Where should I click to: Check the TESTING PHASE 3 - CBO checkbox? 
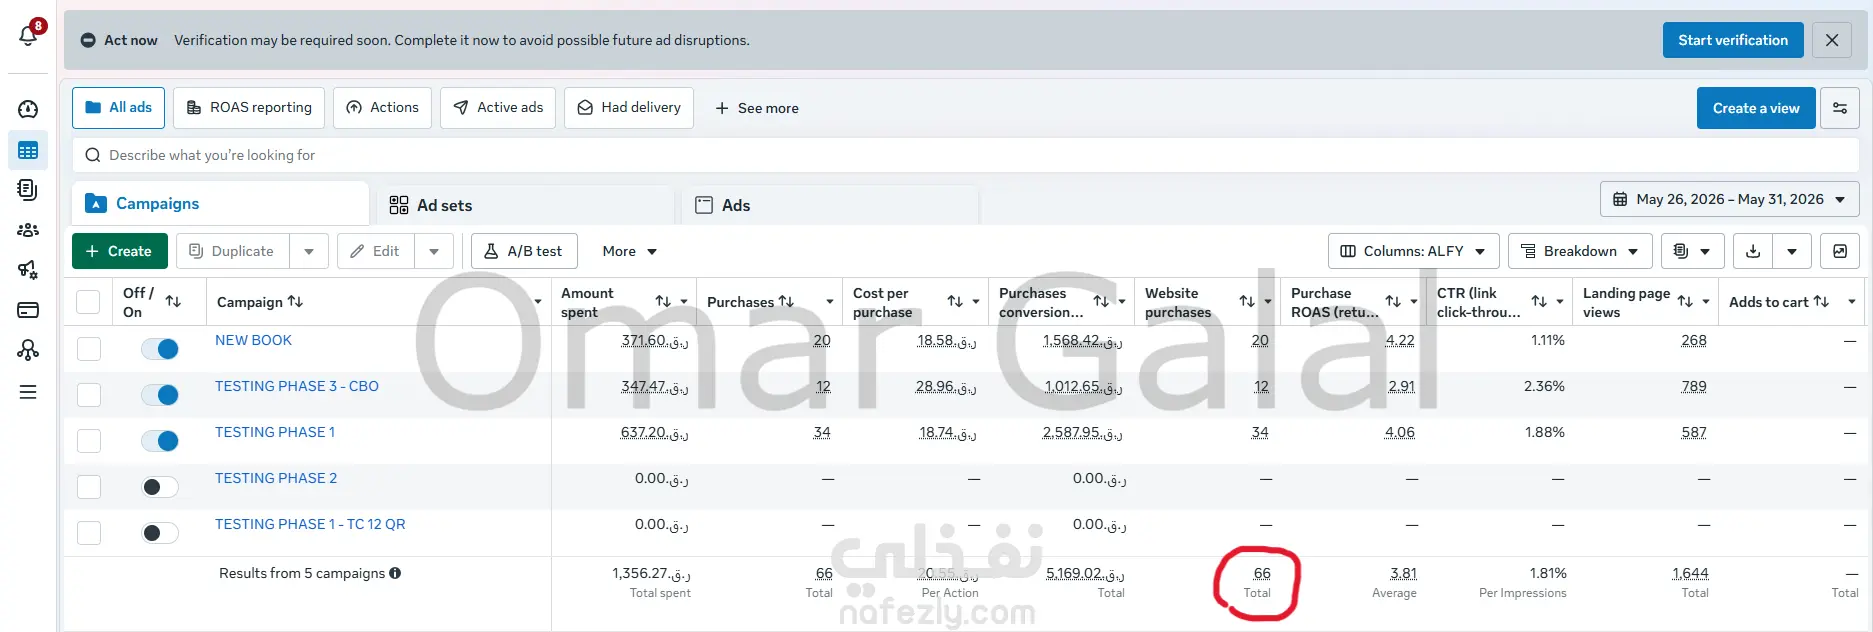coord(89,395)
